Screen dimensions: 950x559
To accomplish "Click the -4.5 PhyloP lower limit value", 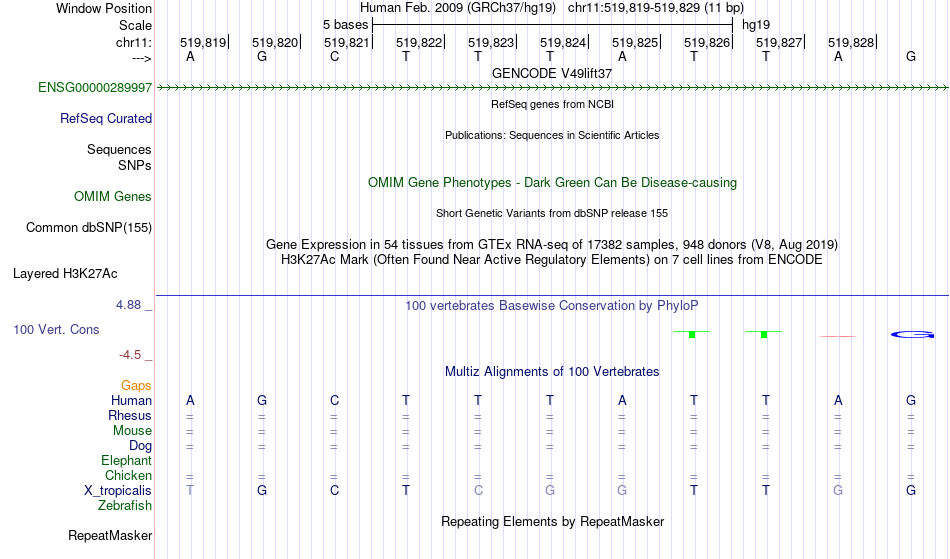I will (x=130, y=355).
